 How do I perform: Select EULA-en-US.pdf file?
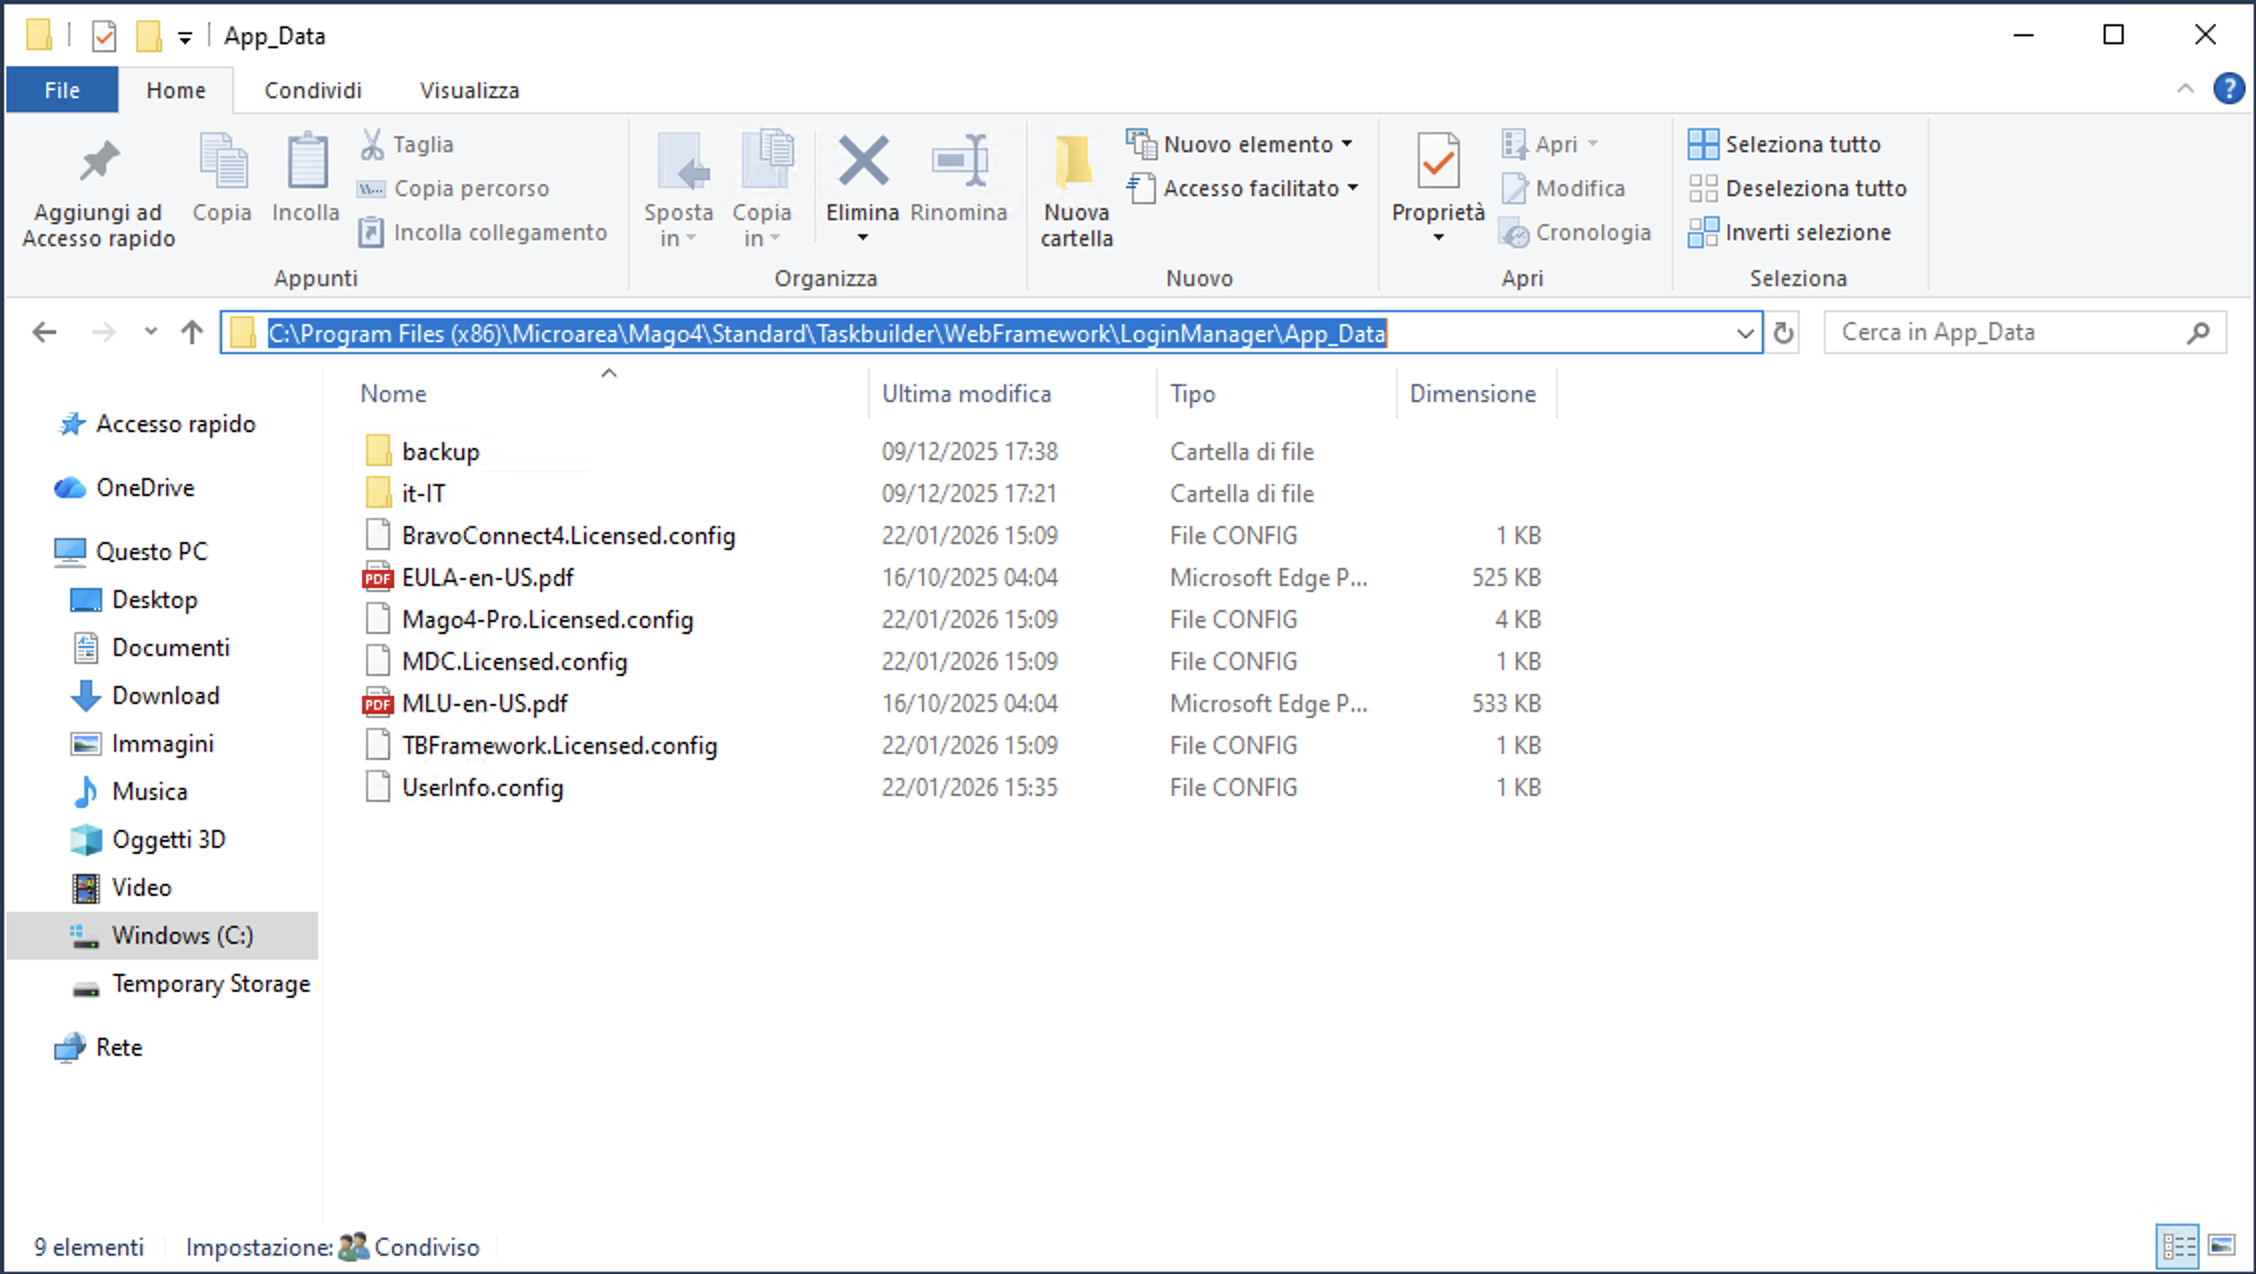pos(487,577)
